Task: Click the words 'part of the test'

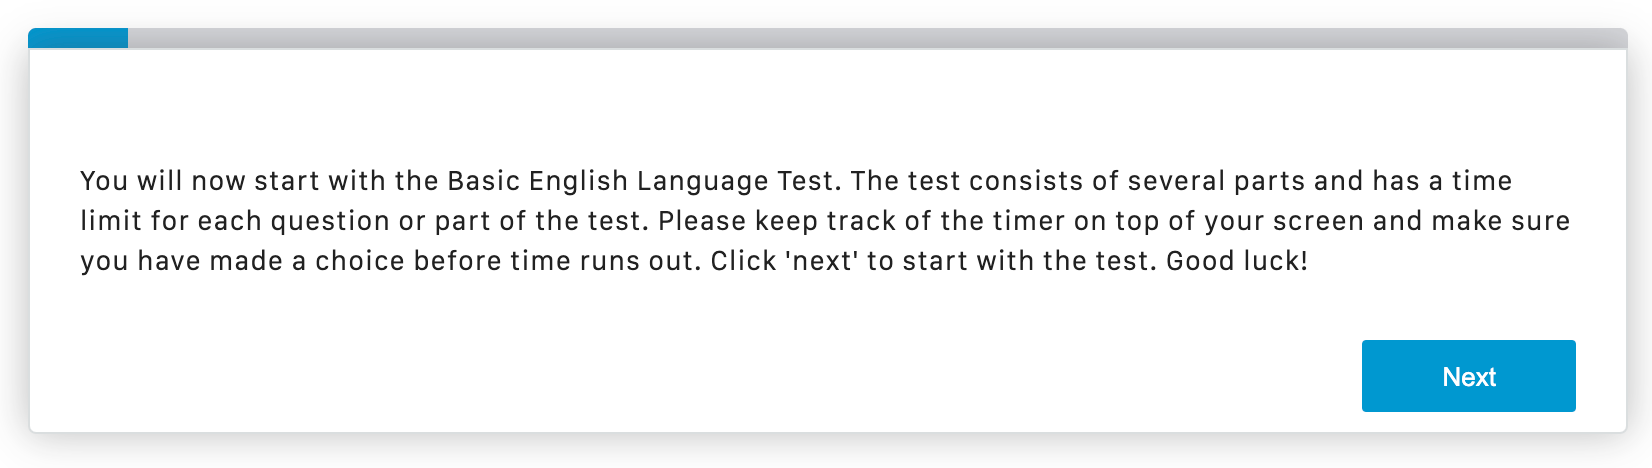Action: tap(542, 221)
